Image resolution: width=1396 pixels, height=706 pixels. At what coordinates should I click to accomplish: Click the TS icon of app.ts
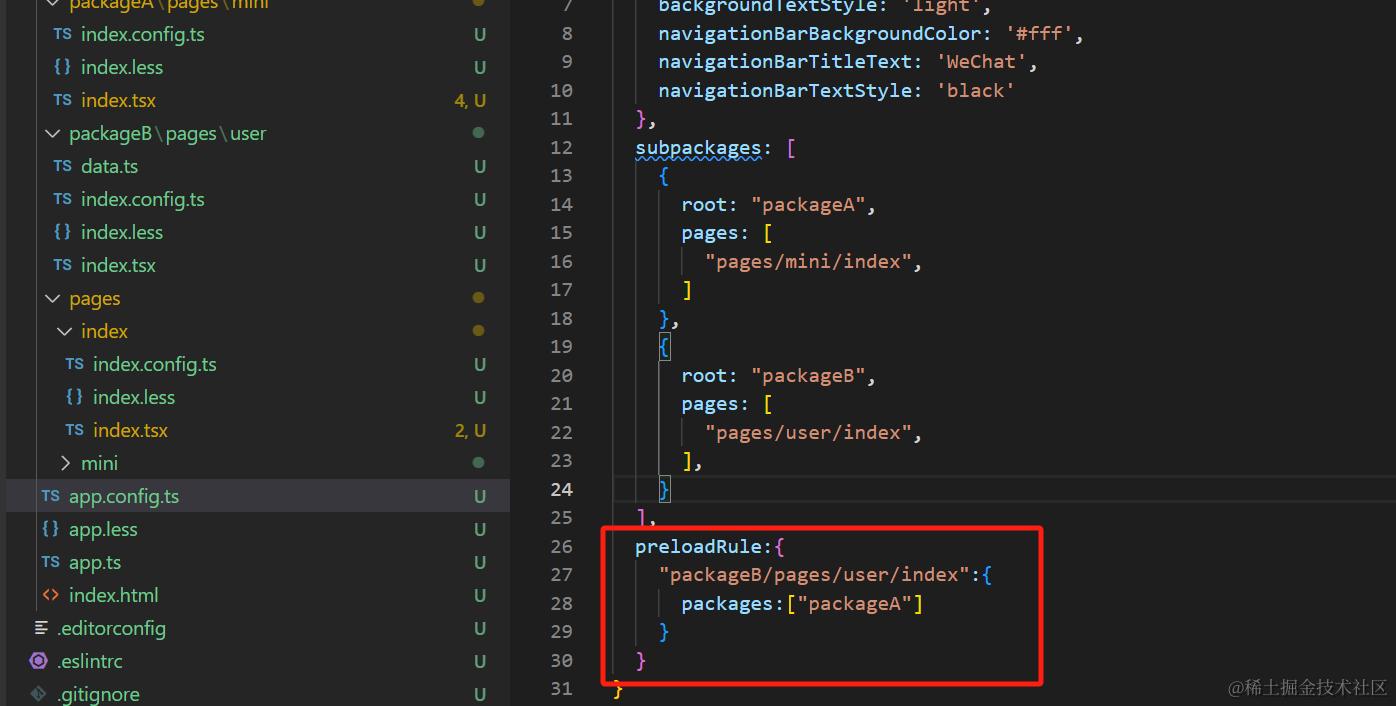pos(50,562)
